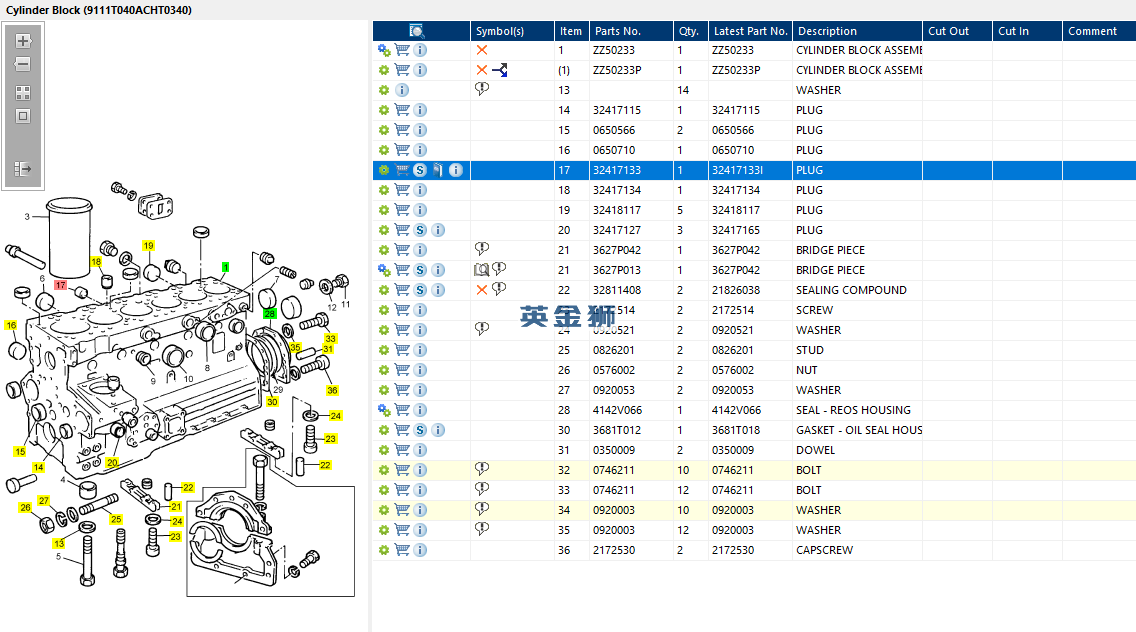
Task: Click the supersession S icon on row 17
Action: (420, 170)
